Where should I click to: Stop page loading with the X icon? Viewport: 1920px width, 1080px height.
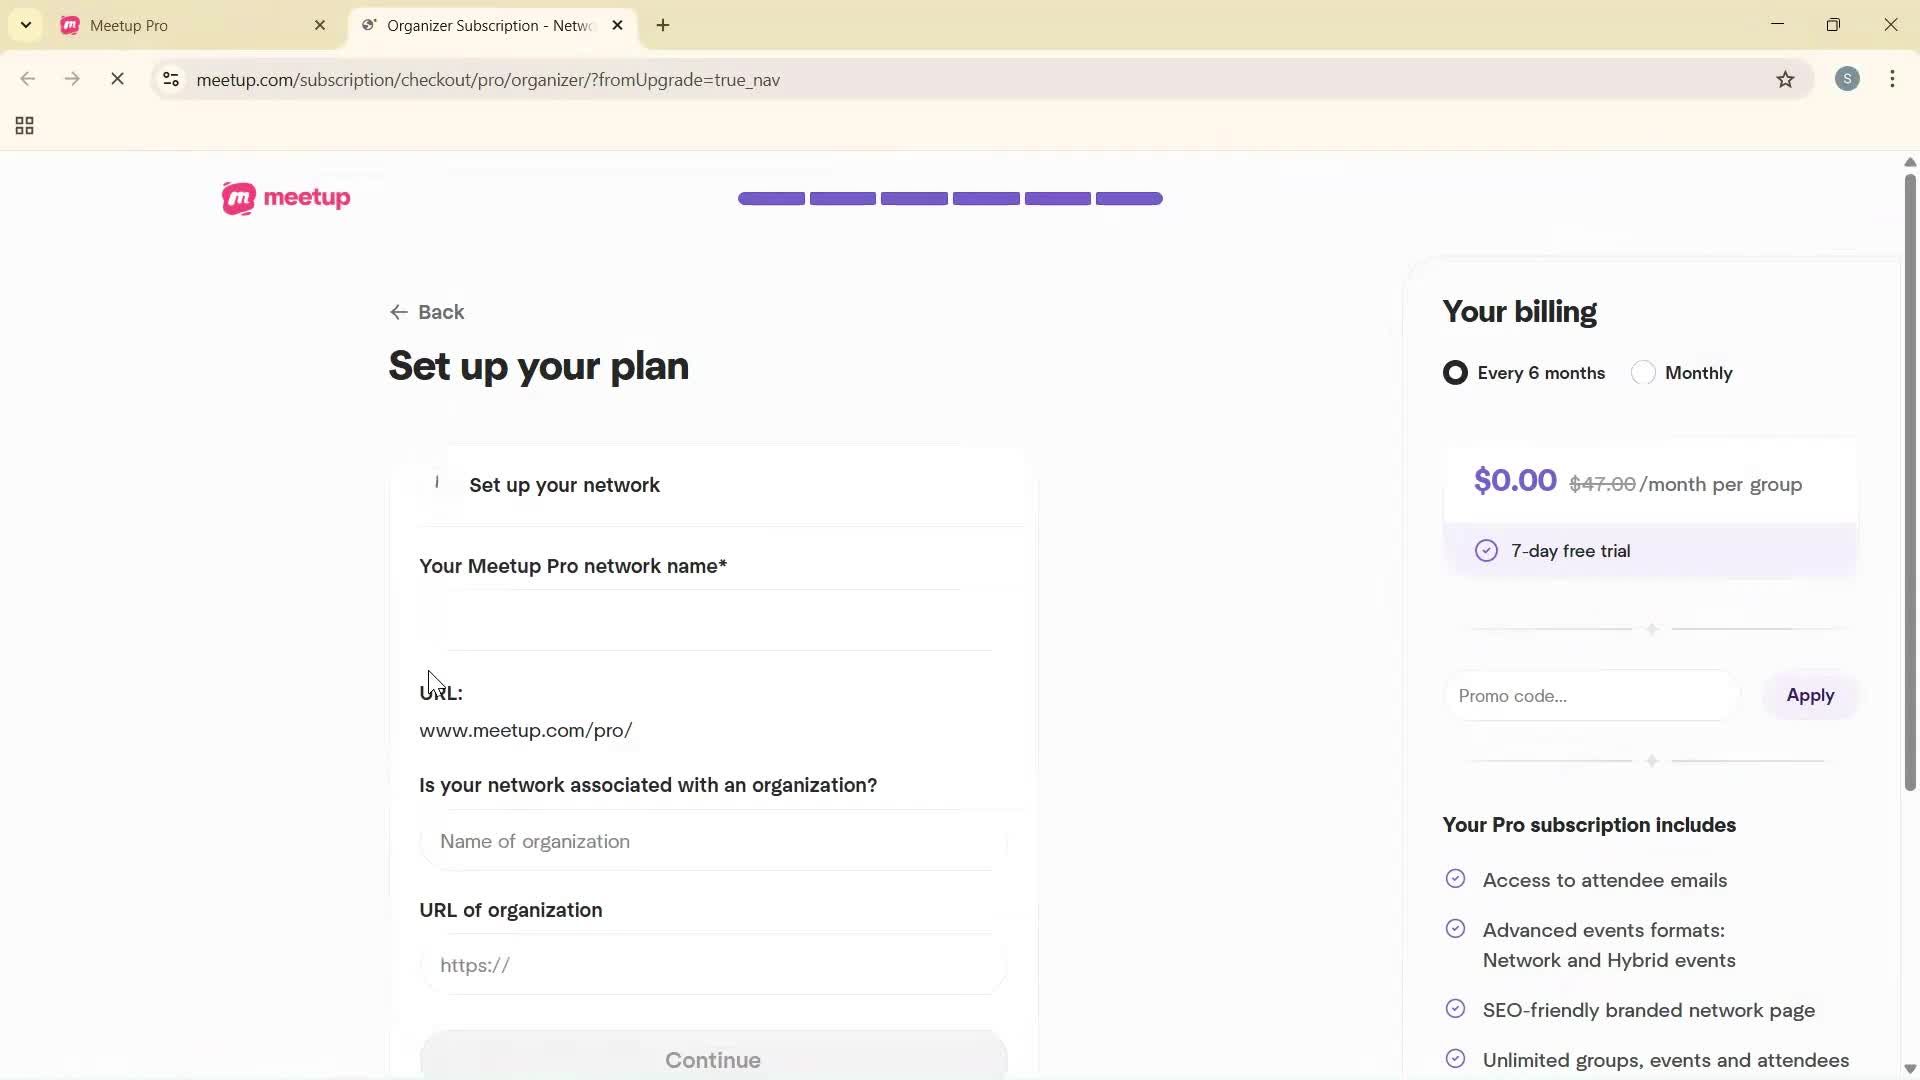117,79
